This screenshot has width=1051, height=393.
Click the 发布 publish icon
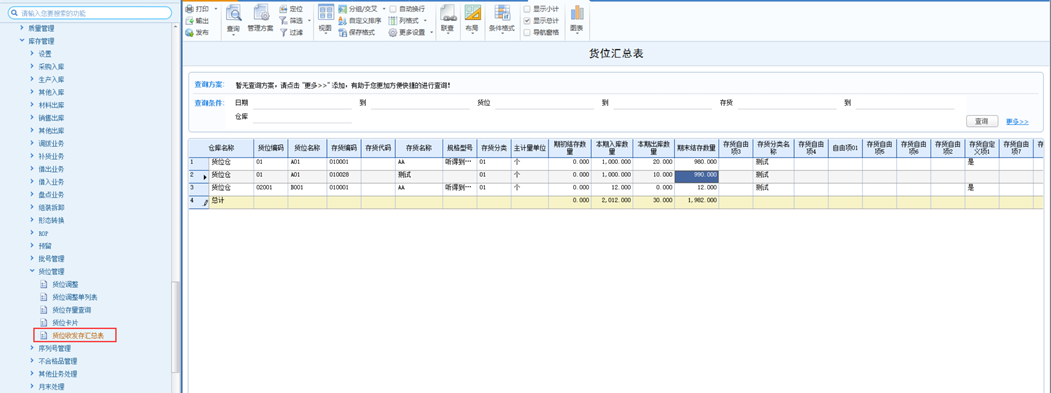coord(190,32)
